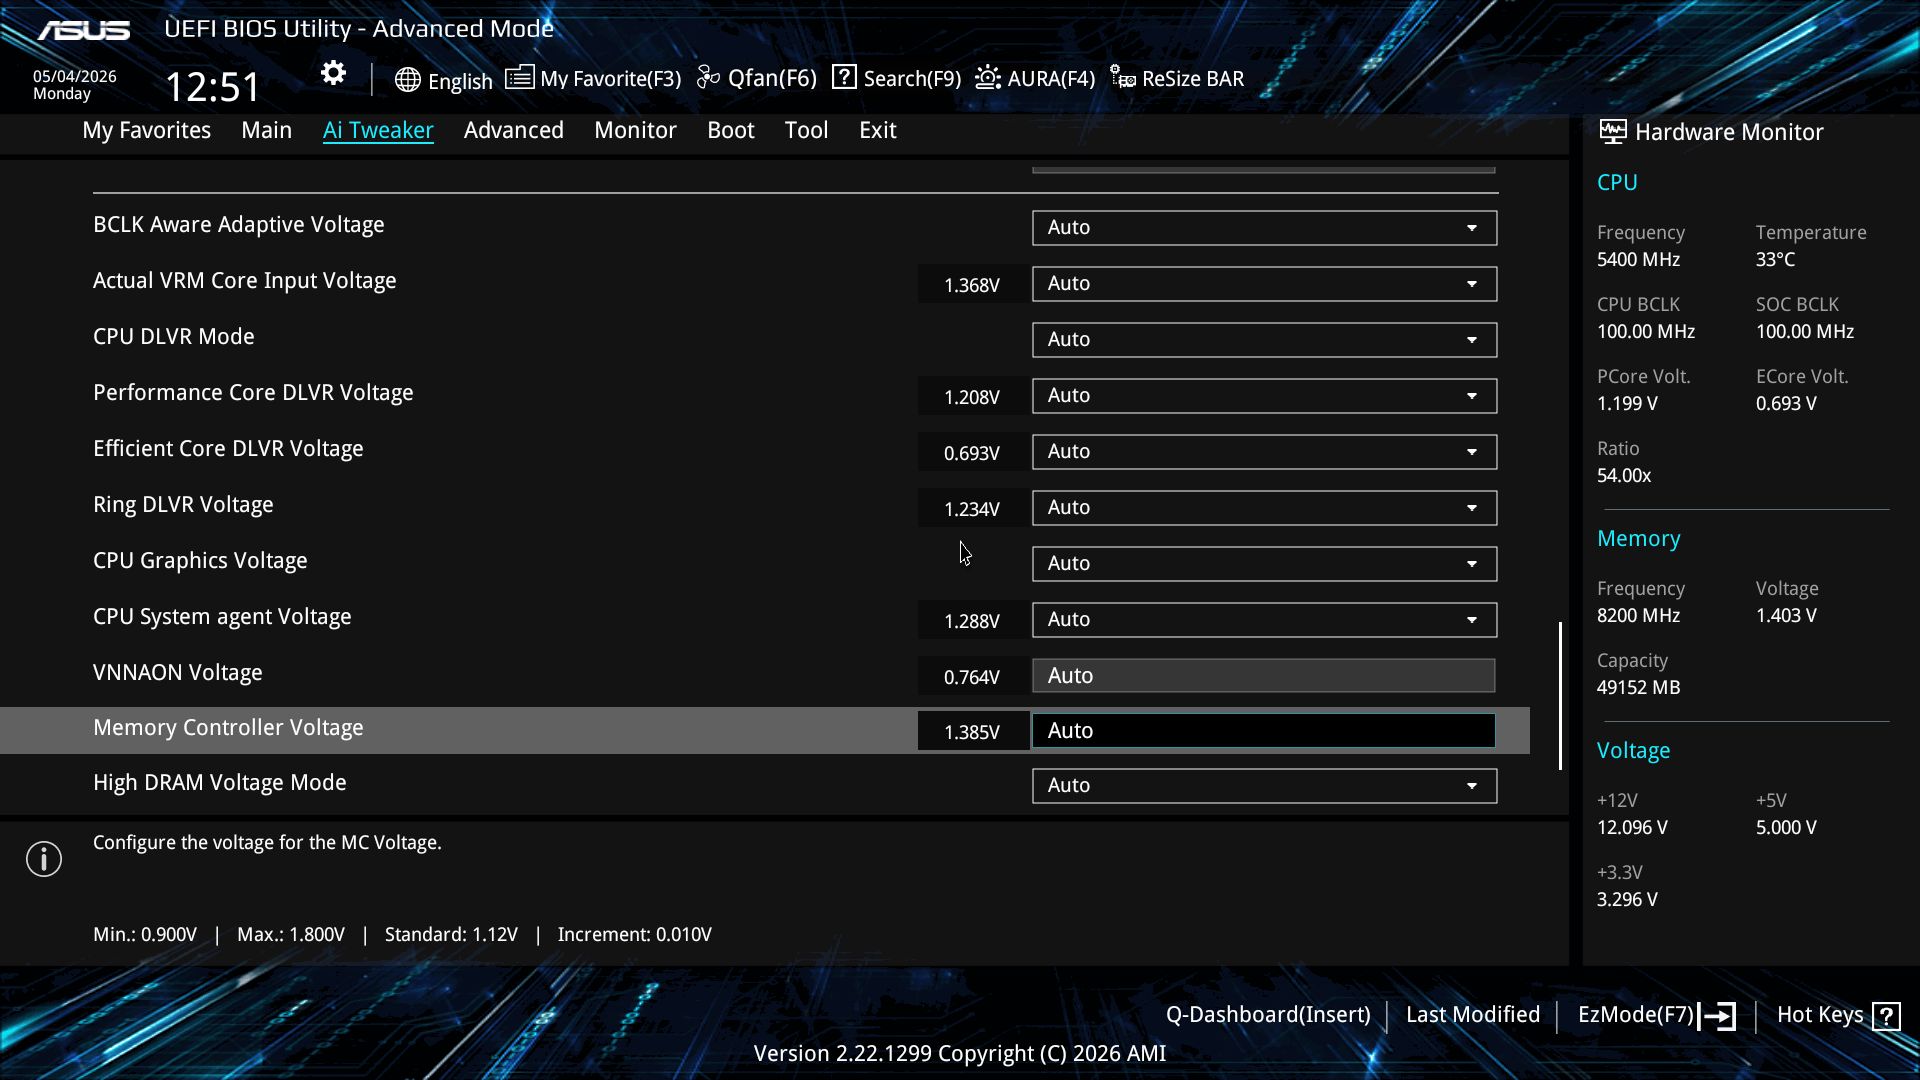This screenshot has height=1080, width=1920.
Task: Click the clock showing 12:51
Action: coord(213,87)
